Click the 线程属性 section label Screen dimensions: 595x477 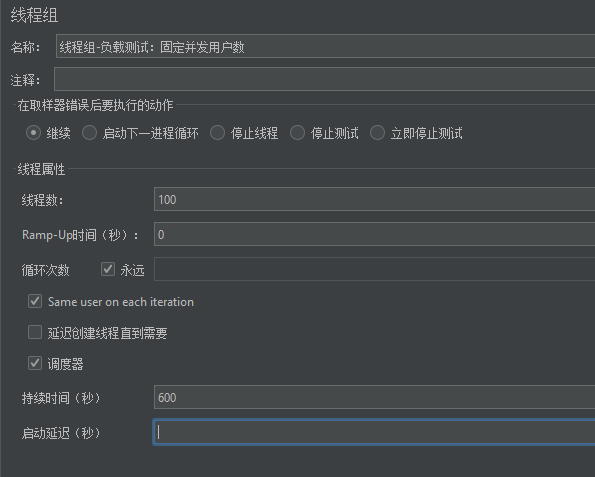click(x=41, y=169)
